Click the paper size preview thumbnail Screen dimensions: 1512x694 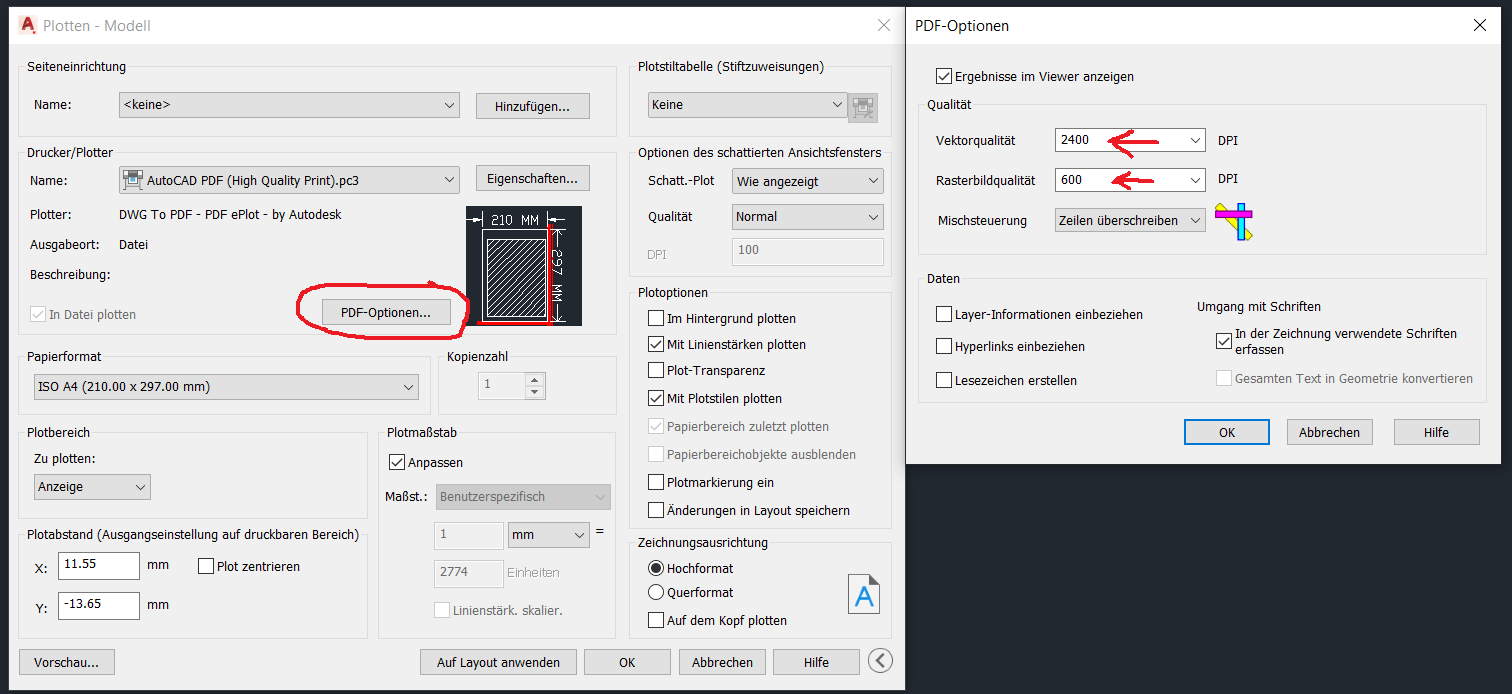(x=524, y=265)
